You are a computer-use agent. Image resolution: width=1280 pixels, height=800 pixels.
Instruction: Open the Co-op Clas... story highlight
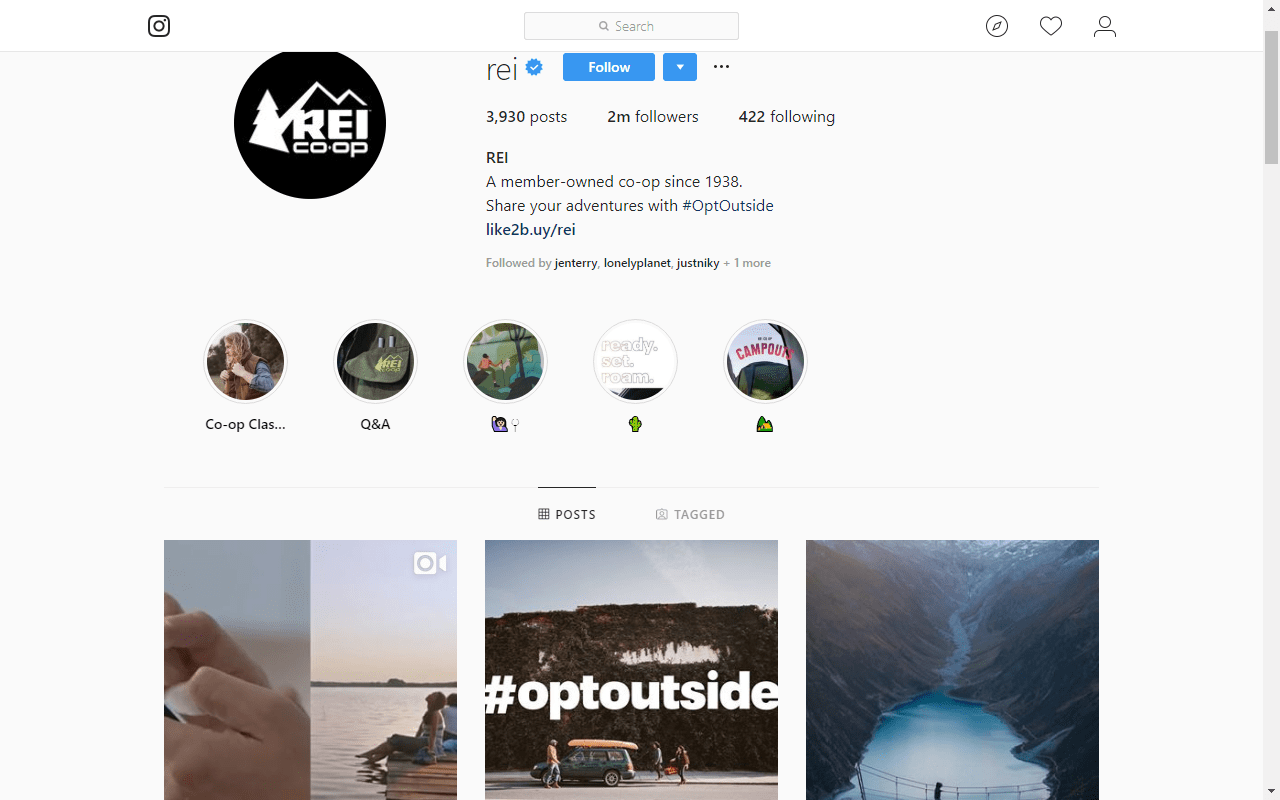245,361
